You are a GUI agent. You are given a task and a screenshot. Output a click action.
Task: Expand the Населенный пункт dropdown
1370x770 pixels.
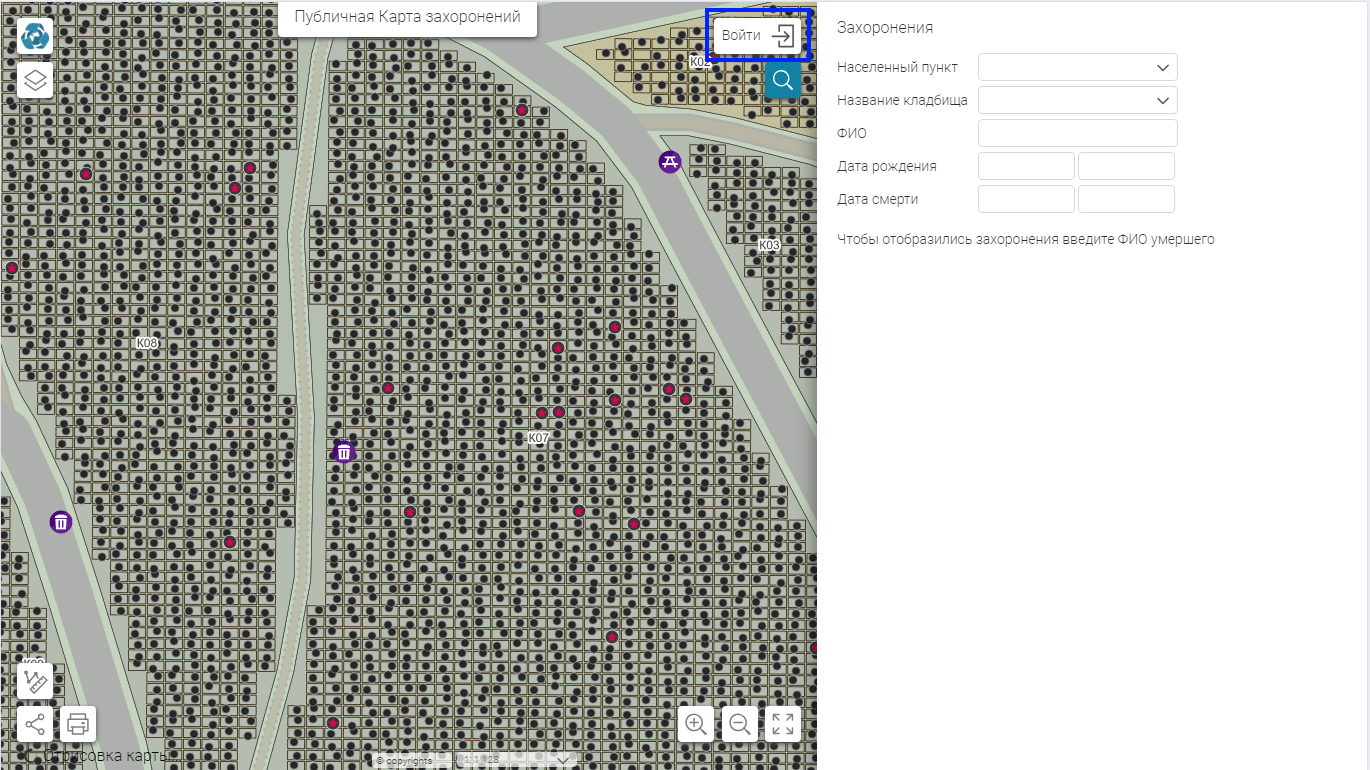[x=1078, y=67]
